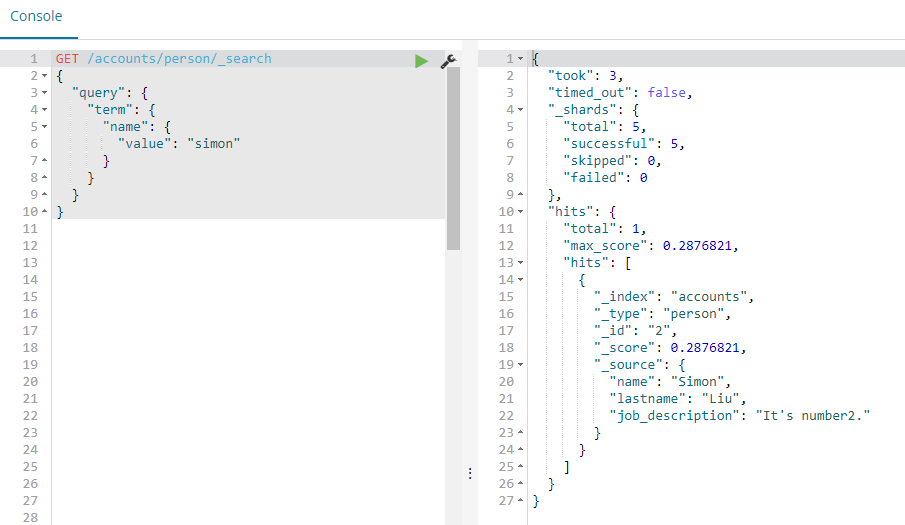Click "max_score" 0.2876821 value

click(x=697, y=246)
